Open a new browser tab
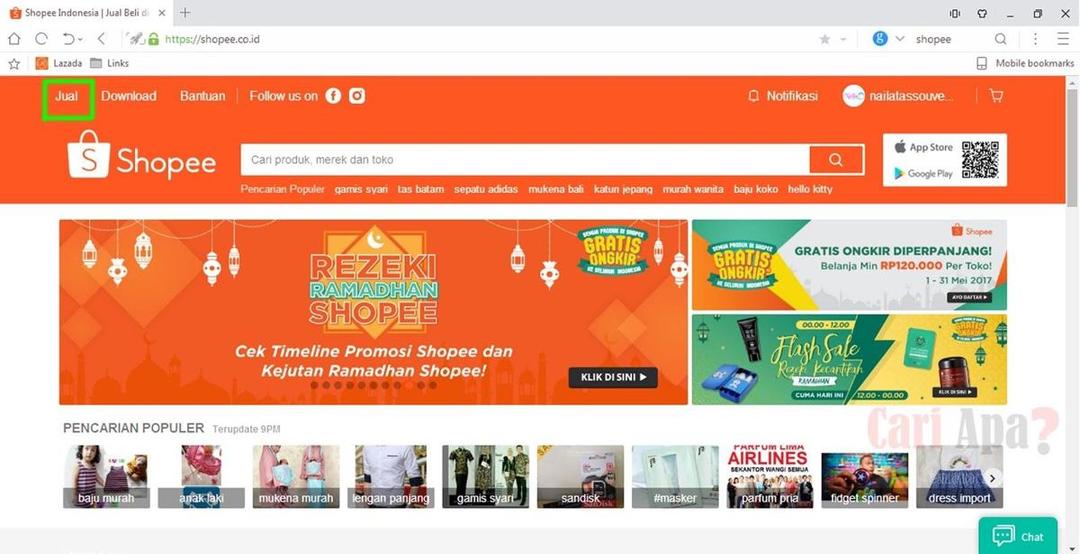The height and width of the screenshot is (554, 1080). [x=185, y=12]
